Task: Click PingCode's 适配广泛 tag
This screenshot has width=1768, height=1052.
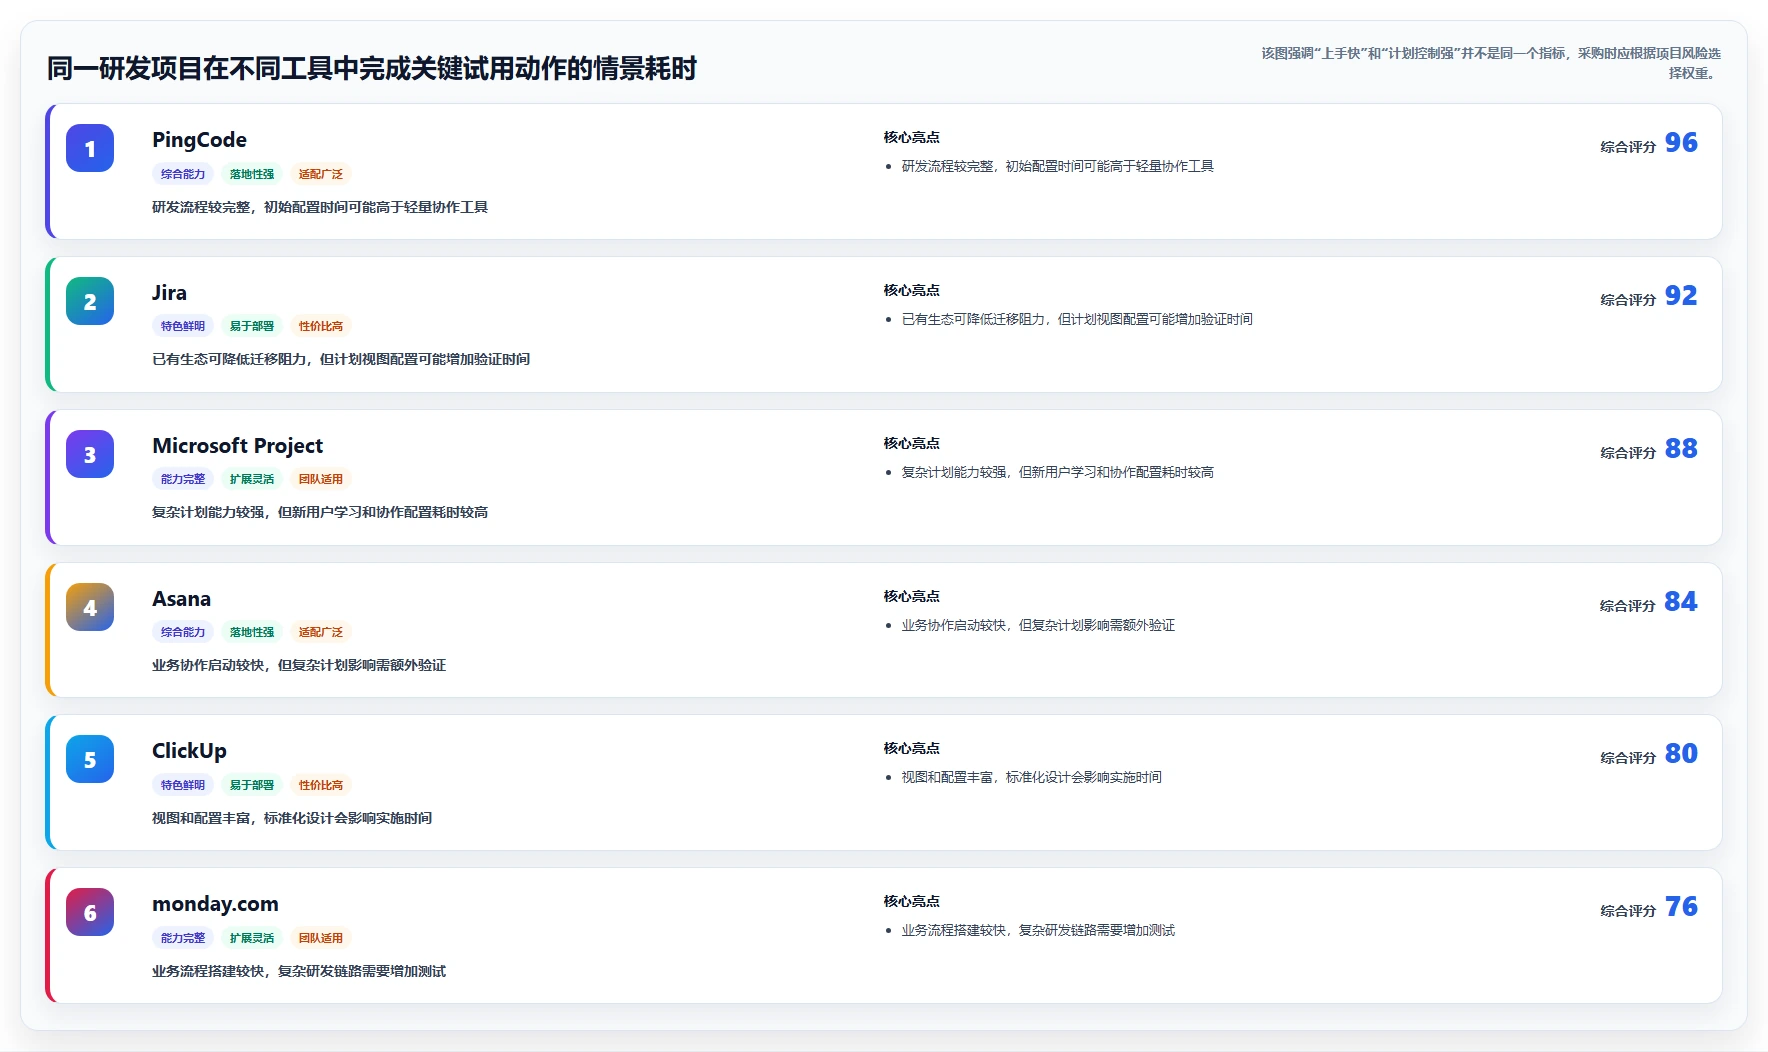Action: click(x=321, y=174)
